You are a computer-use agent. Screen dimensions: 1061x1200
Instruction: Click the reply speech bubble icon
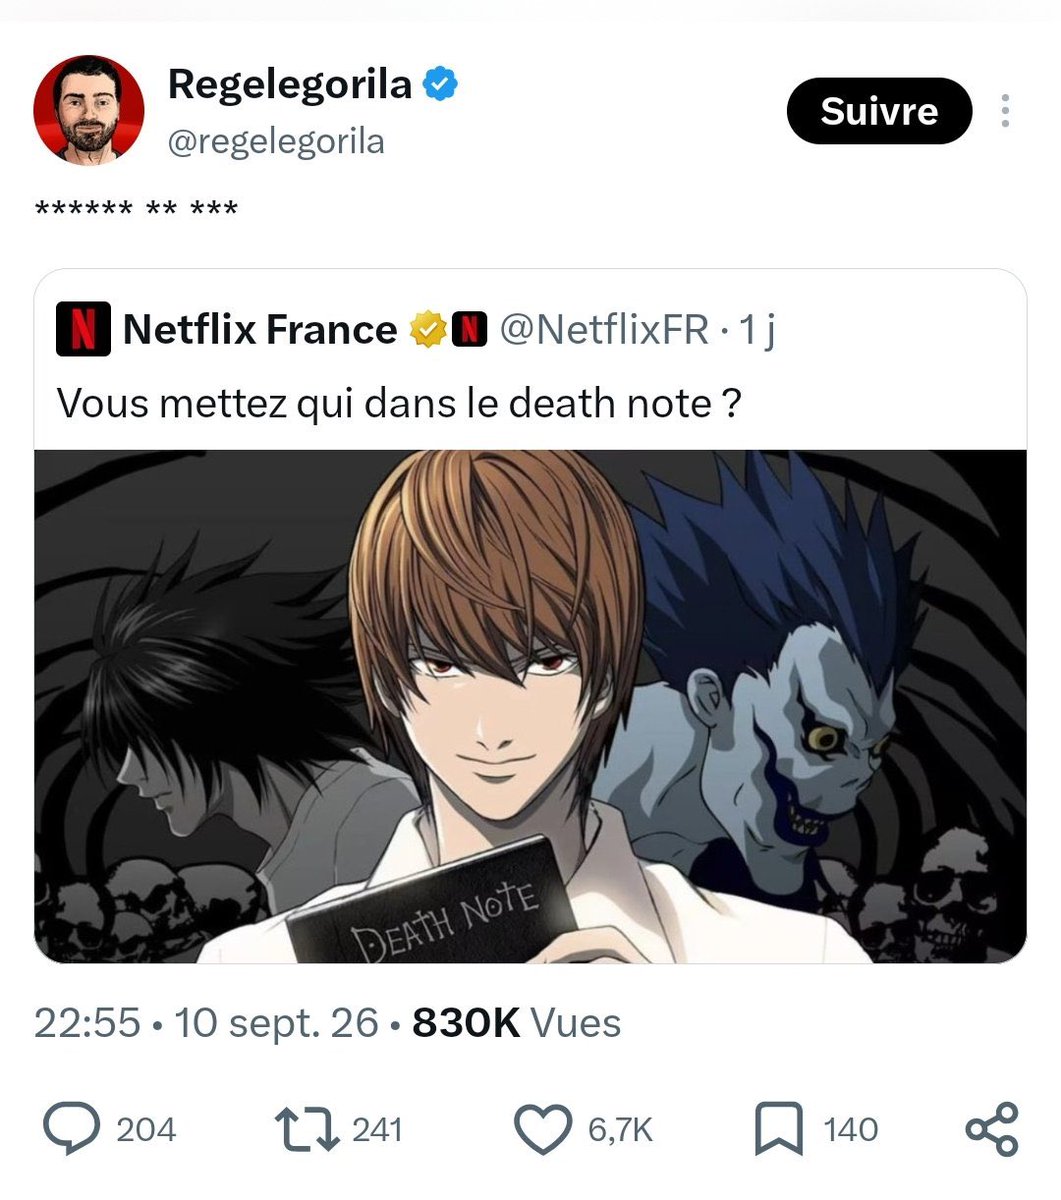tap(71, 1128)
